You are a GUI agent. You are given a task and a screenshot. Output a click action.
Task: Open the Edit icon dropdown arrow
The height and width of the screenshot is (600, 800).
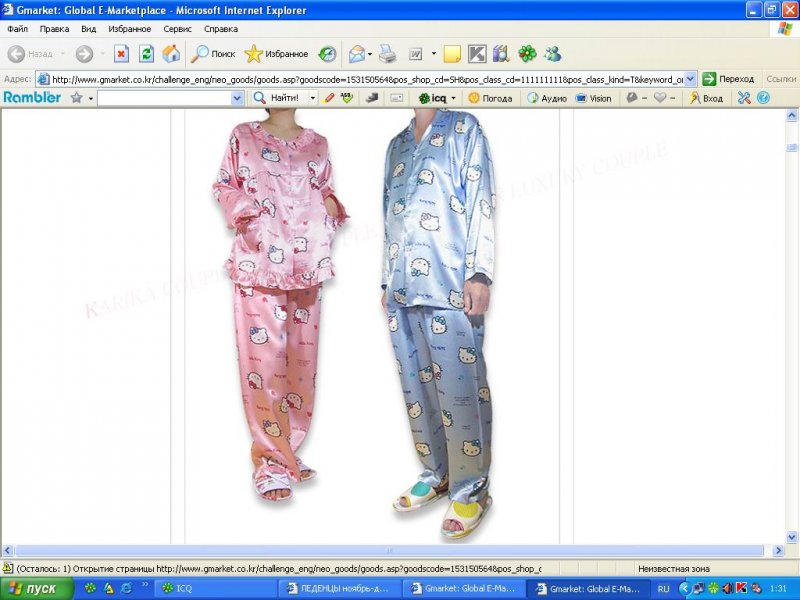(434, 54)
